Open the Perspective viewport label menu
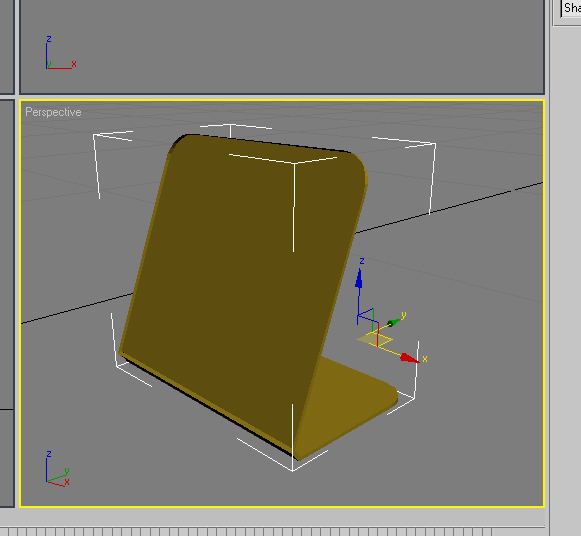 tap(53, 112)
